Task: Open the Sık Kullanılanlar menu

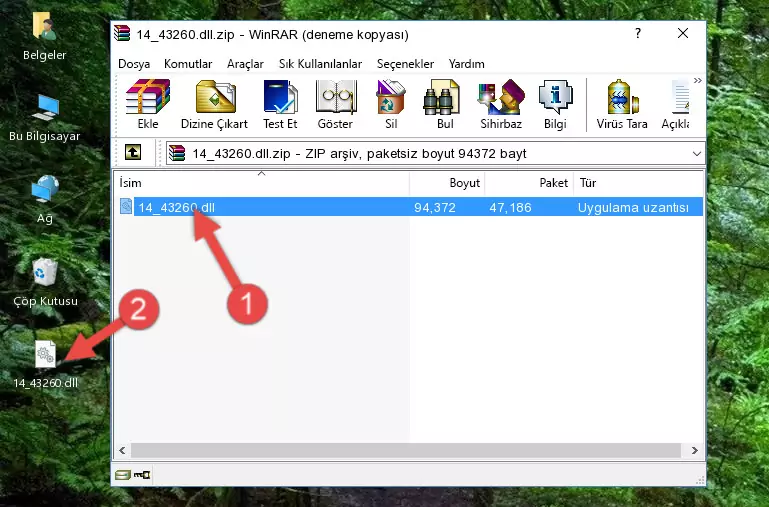Action: [320, 64]
